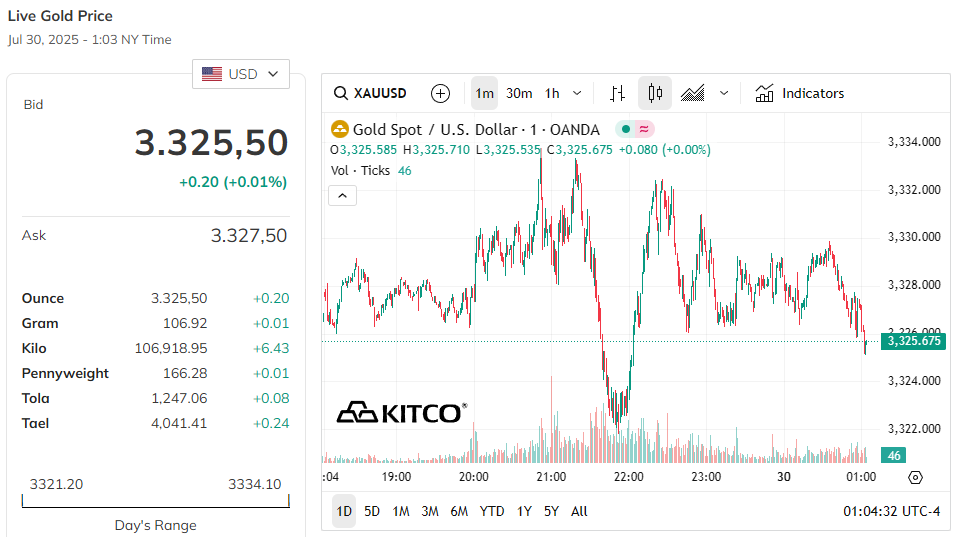Viewport: 956px width, 537px height.
Task: Click the 22:00 time axis label
Action: (x=629, y=477)
